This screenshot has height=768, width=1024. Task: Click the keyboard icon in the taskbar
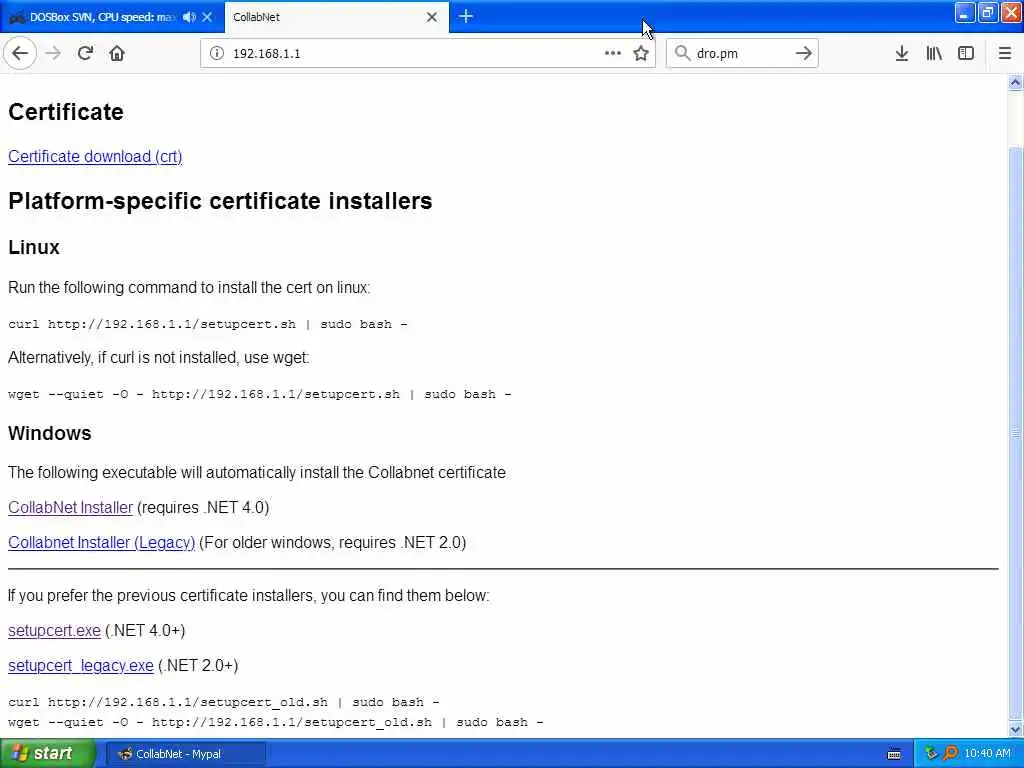pos(894,754)
